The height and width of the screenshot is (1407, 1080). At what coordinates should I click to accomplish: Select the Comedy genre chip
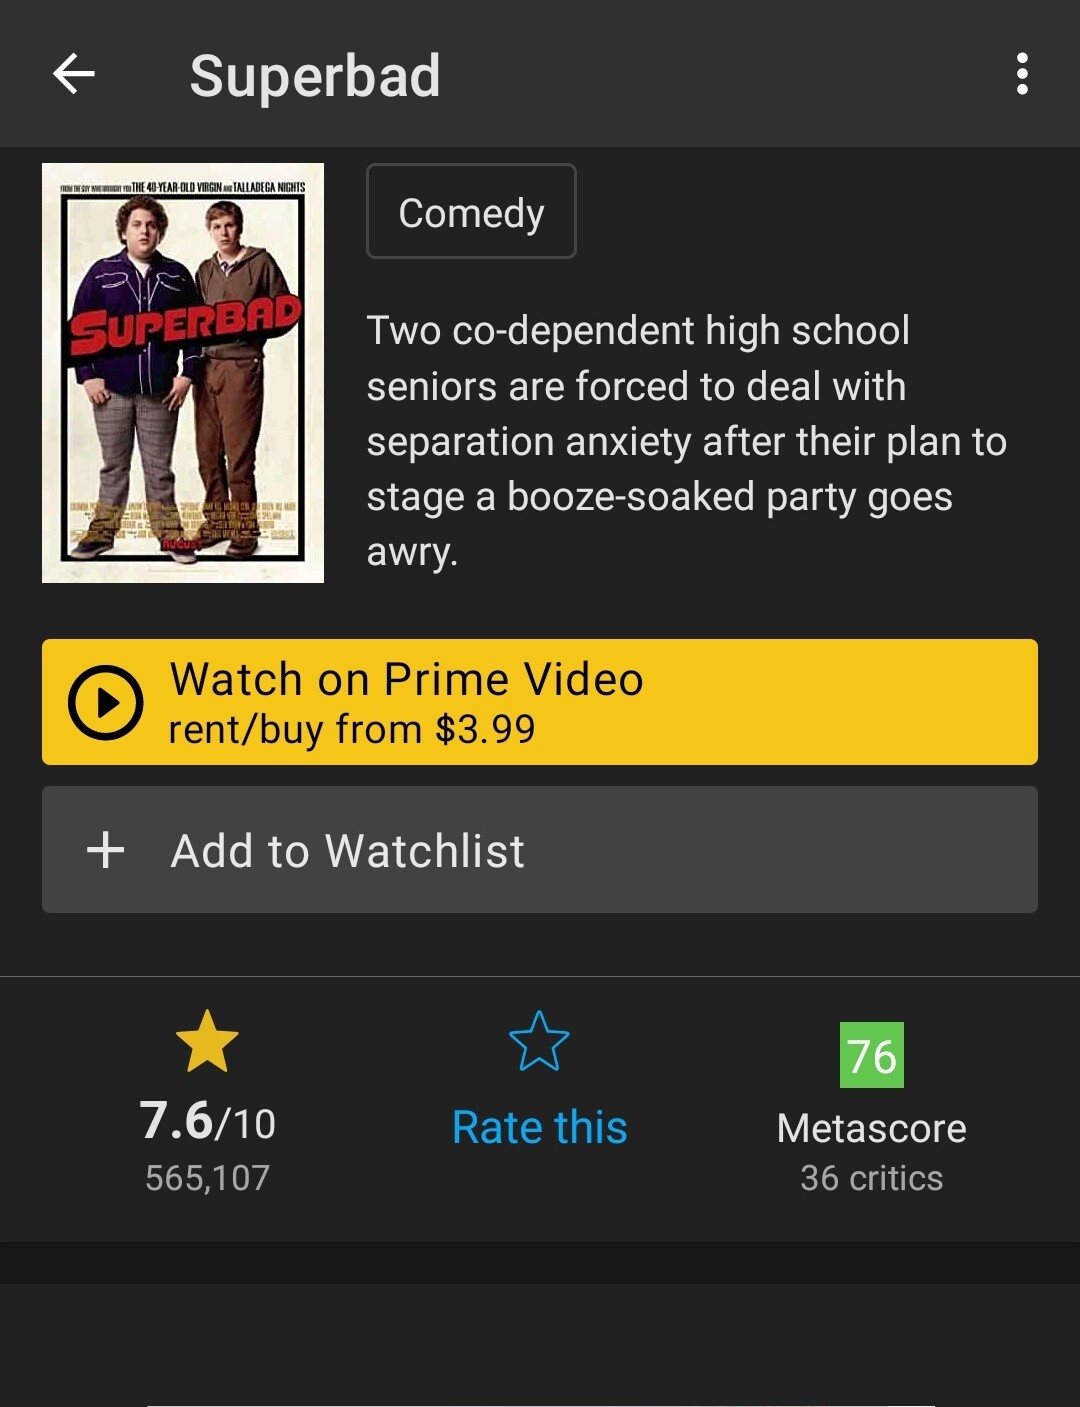click(471, 212)
